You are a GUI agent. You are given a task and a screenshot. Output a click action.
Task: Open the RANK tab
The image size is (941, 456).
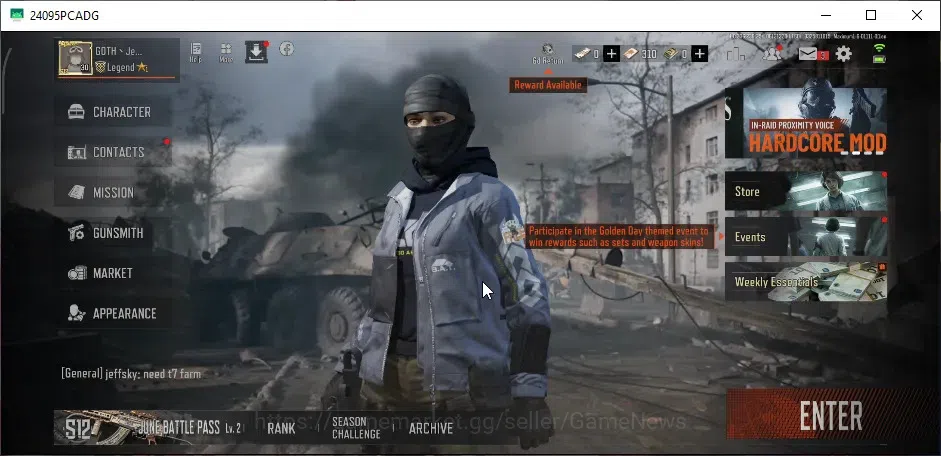281,428
